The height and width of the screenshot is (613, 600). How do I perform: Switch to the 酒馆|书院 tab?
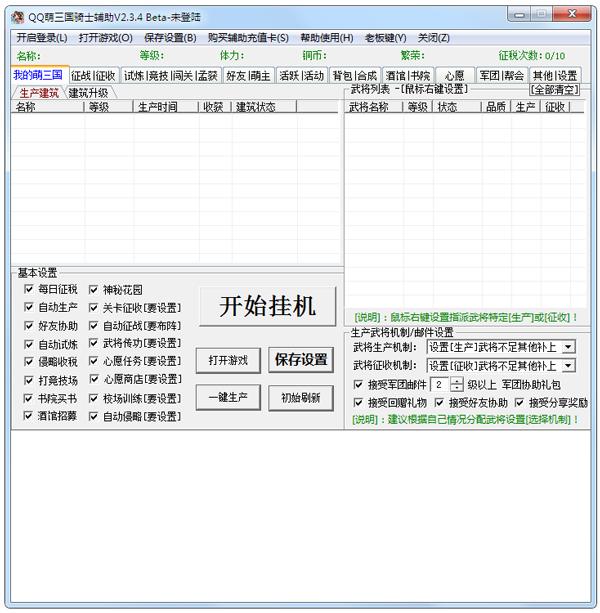coord(408,75)
